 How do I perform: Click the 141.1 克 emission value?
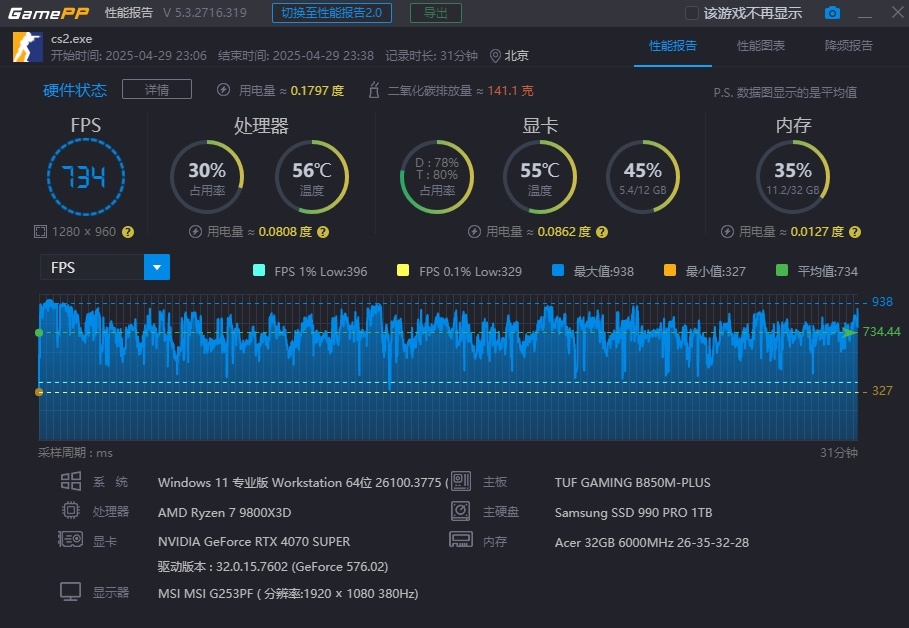(510, 90)
